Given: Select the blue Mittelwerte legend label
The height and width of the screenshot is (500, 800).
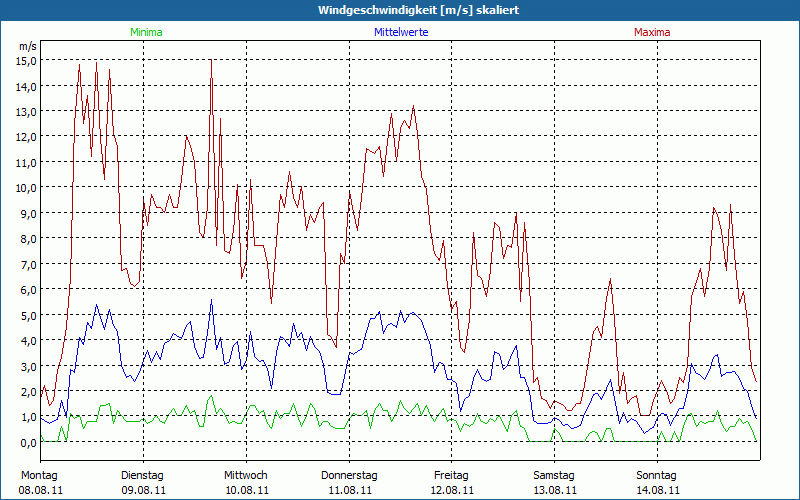Looking at the screenshot, I should 401,32.
